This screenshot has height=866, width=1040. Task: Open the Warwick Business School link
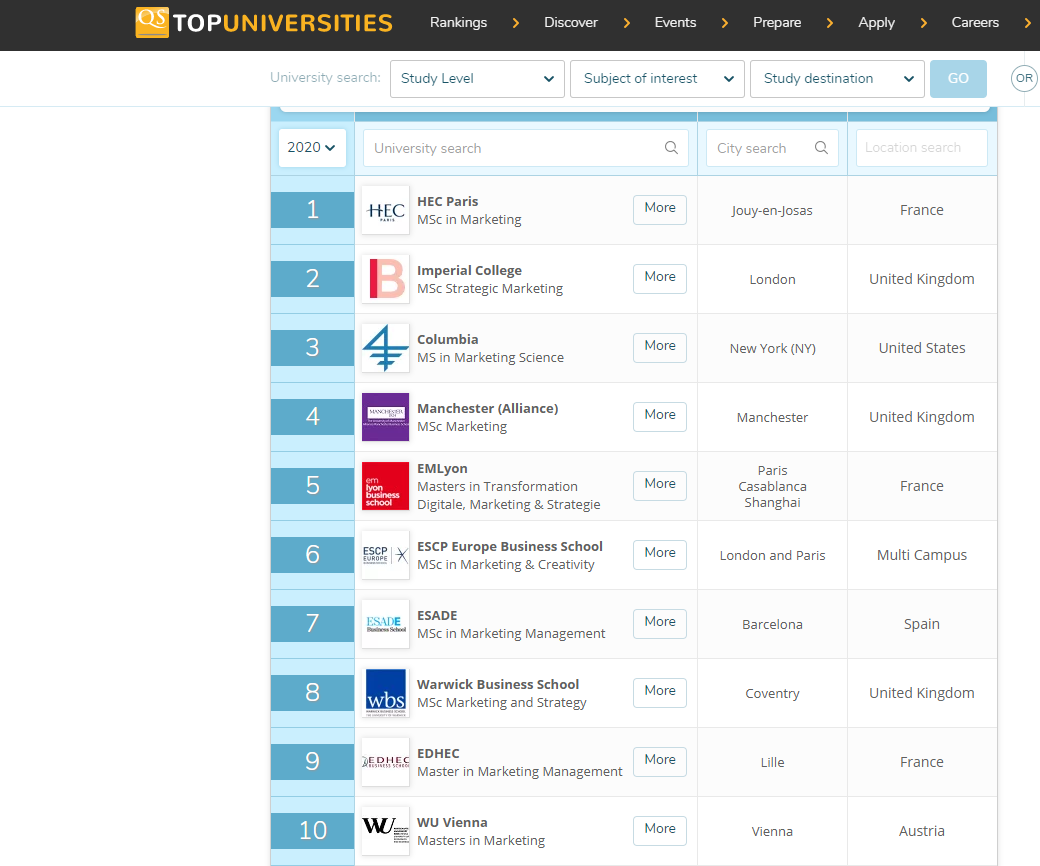coord(497,684)
